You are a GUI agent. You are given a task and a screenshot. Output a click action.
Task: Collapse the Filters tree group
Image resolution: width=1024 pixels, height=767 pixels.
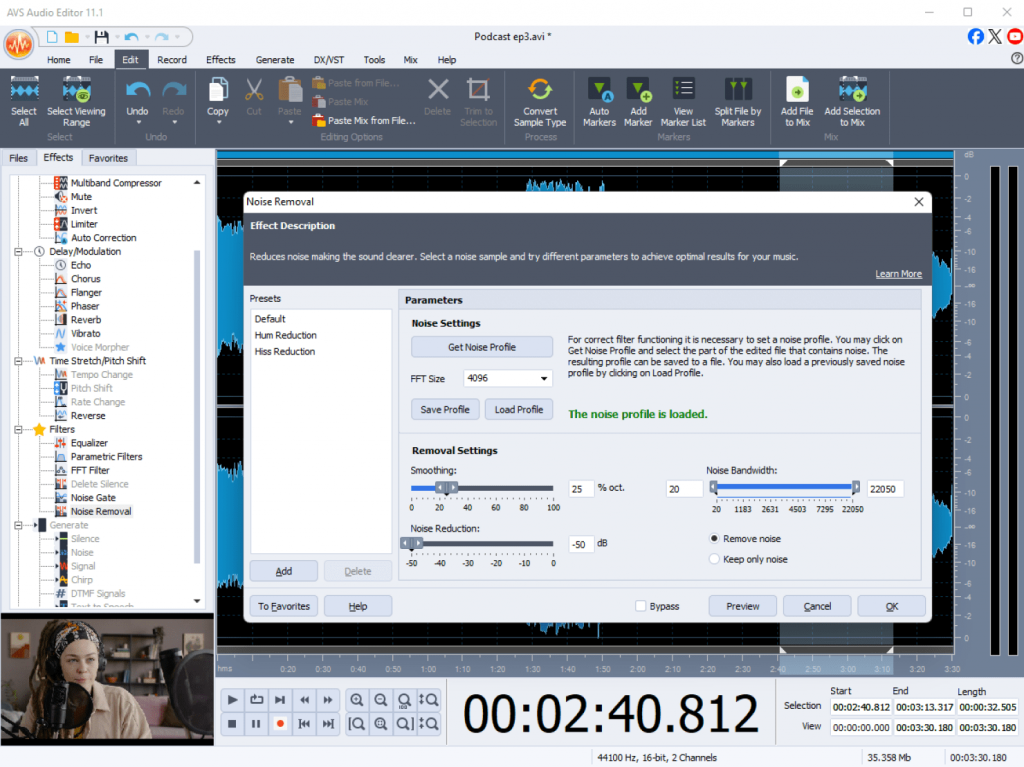click(18, 429)
